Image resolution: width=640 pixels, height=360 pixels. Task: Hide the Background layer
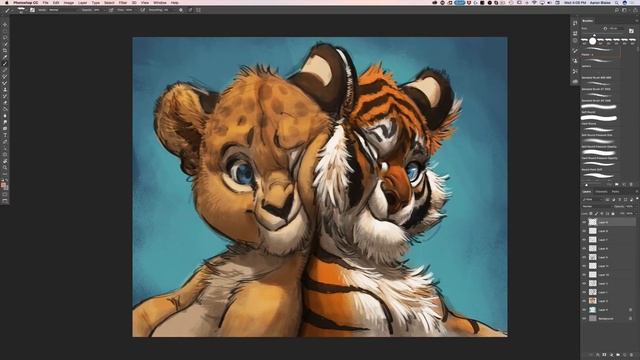point(584,318)
